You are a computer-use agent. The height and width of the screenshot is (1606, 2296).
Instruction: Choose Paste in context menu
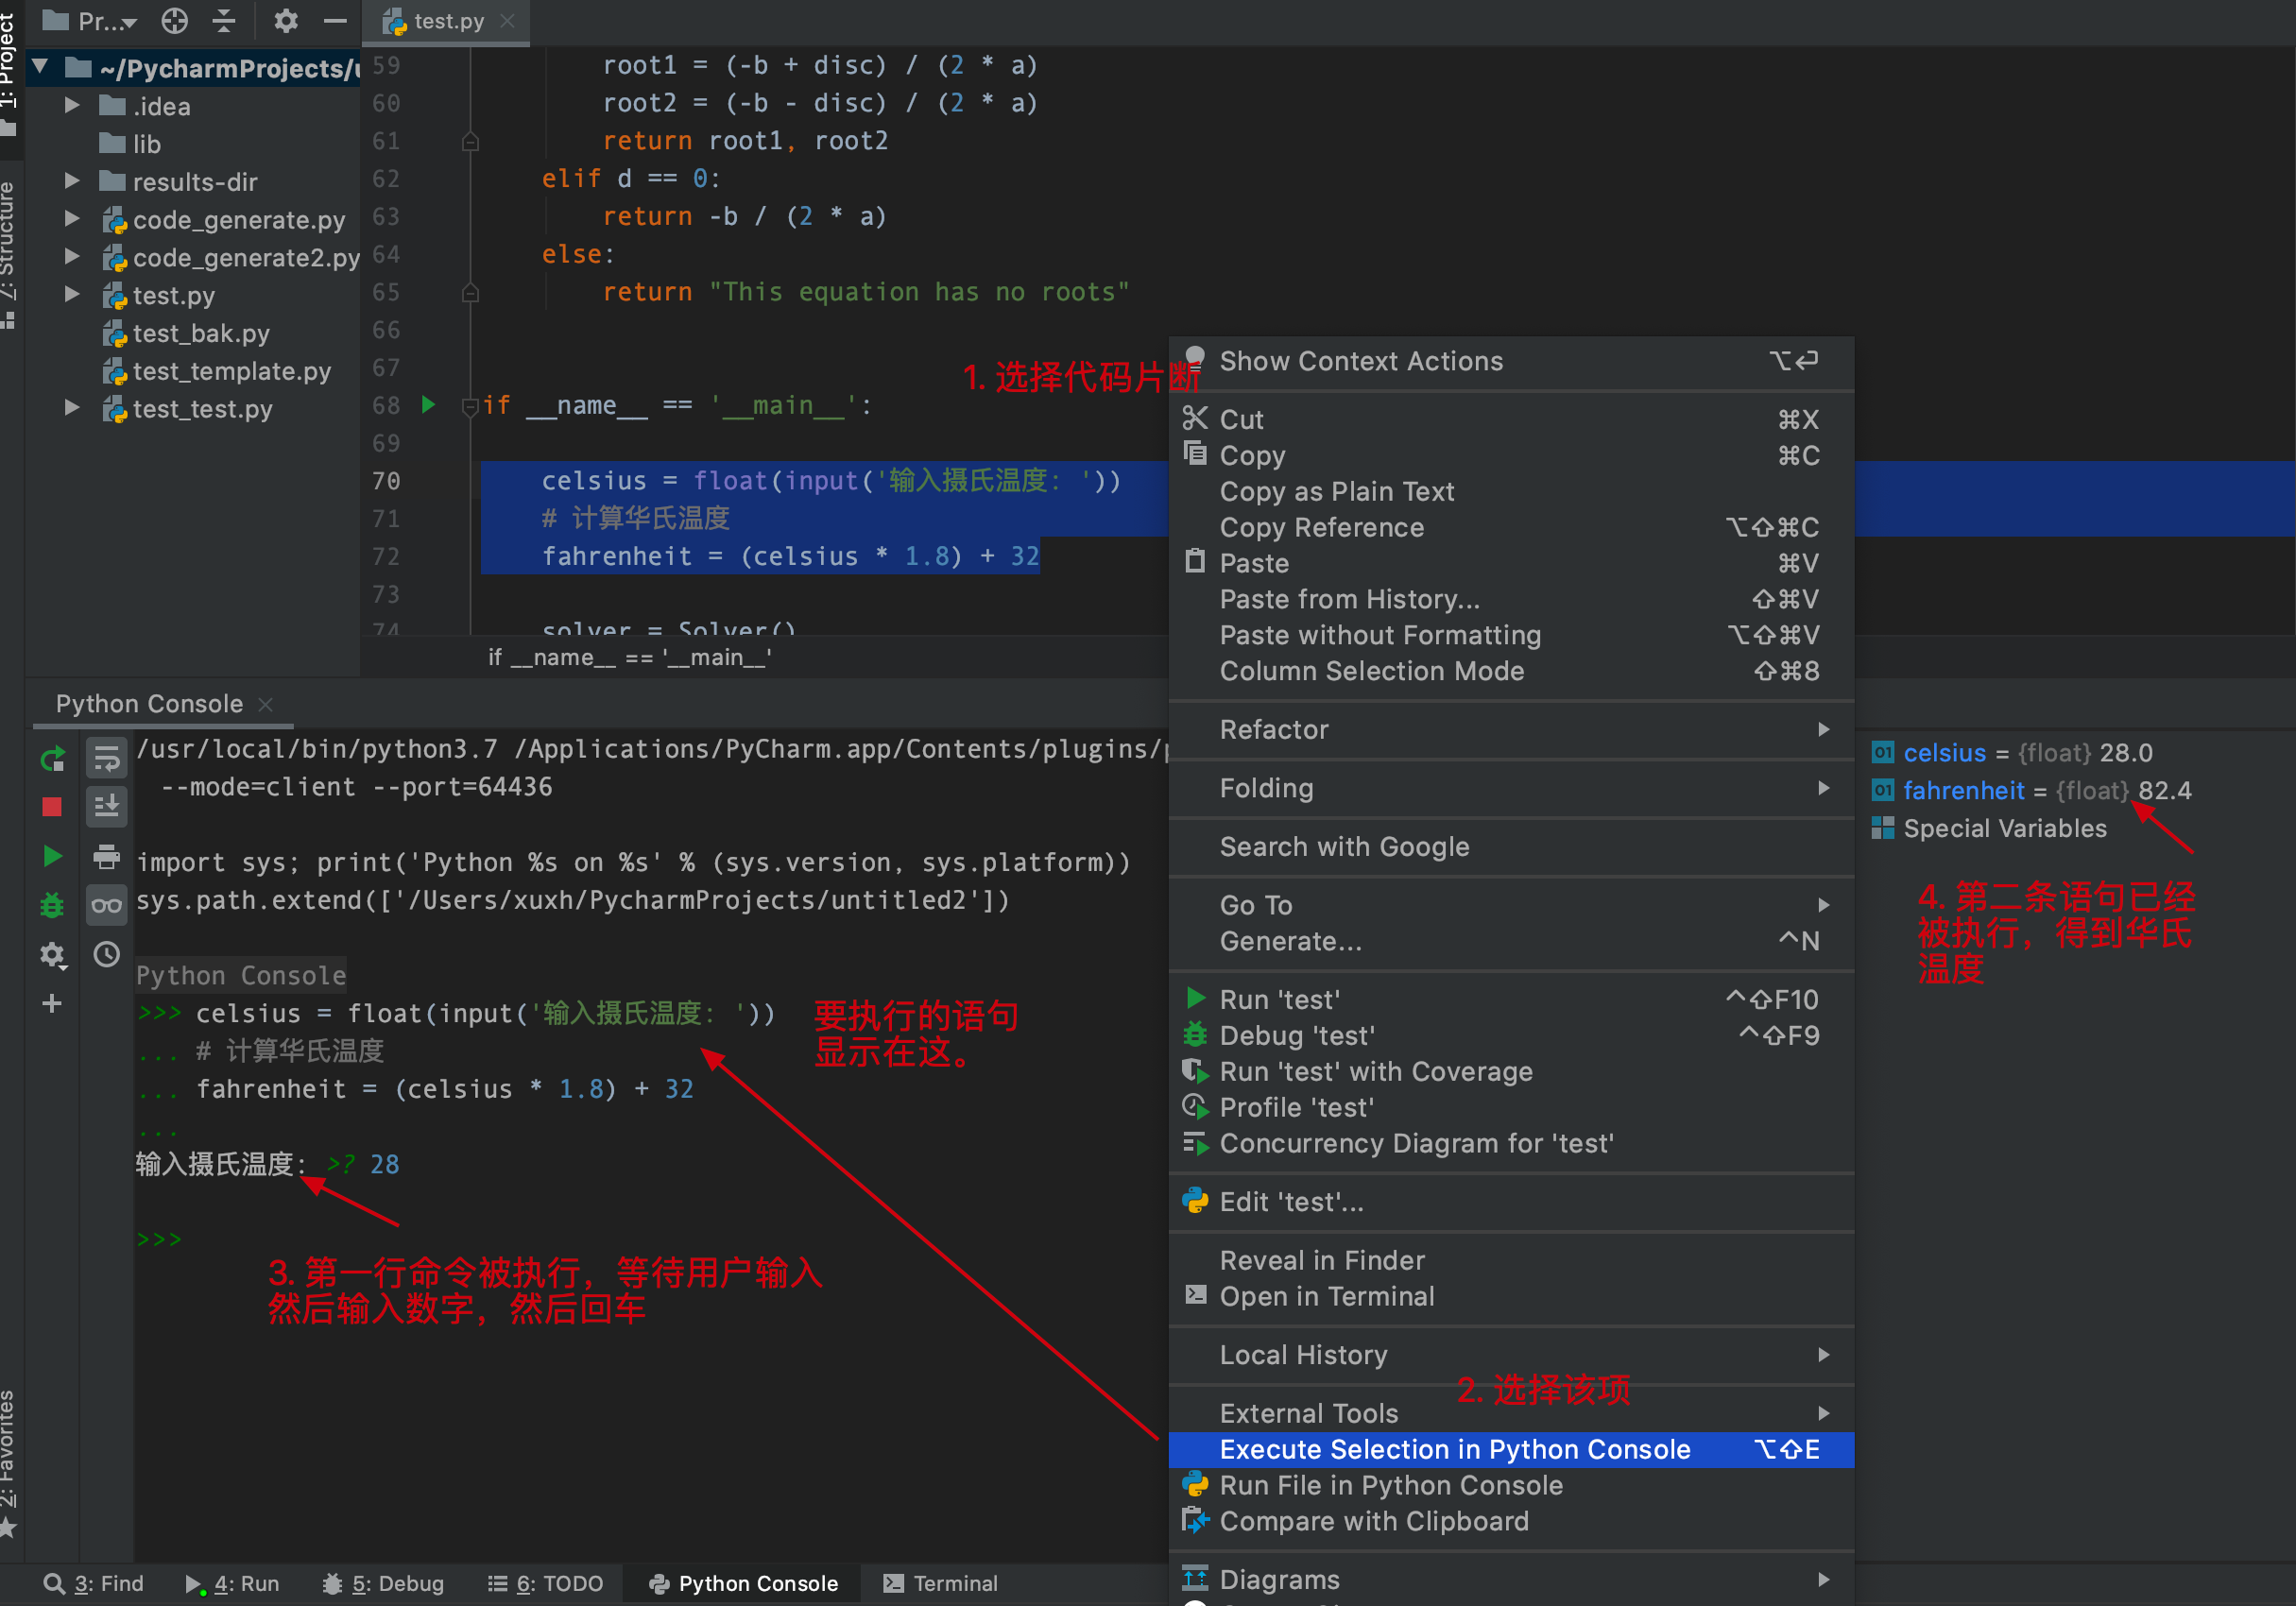(1511, 563)
